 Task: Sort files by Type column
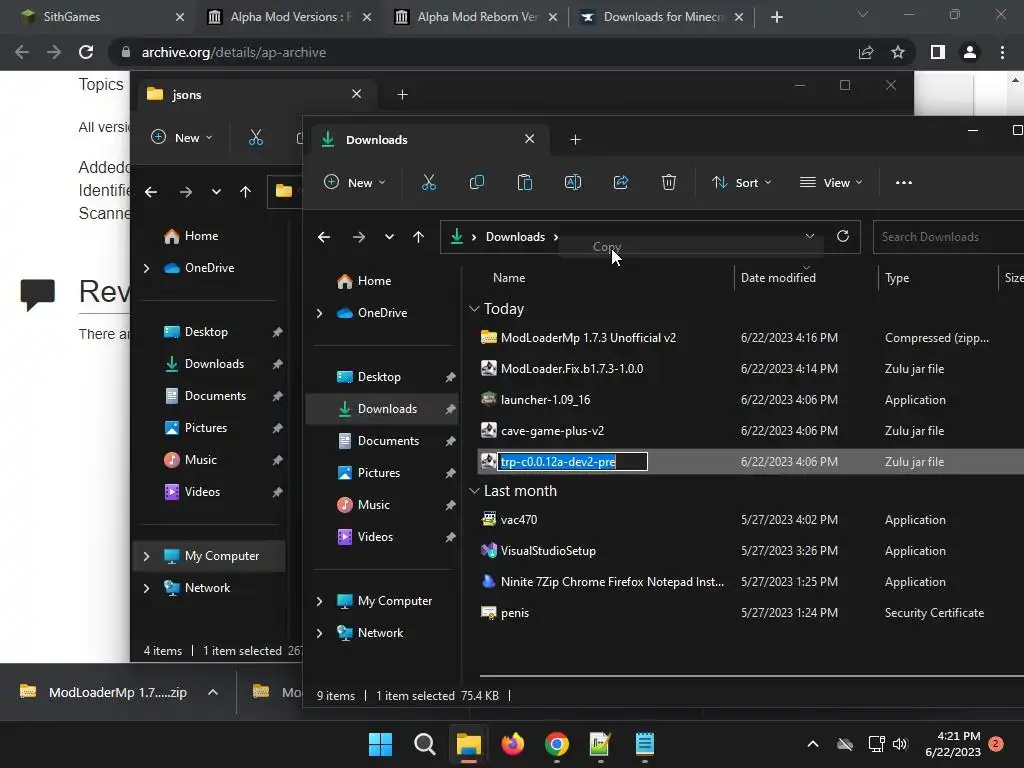click(x=897, y=278)
